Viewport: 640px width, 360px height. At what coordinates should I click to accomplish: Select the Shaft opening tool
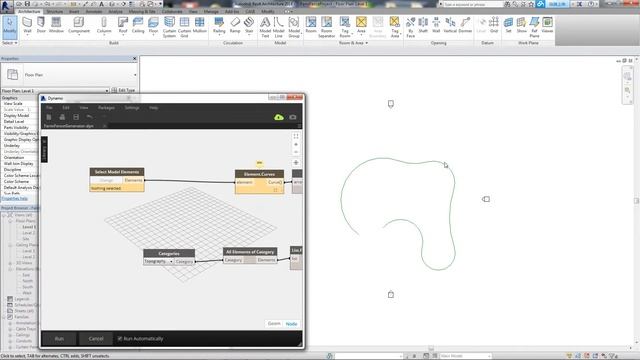click(423, 25)
